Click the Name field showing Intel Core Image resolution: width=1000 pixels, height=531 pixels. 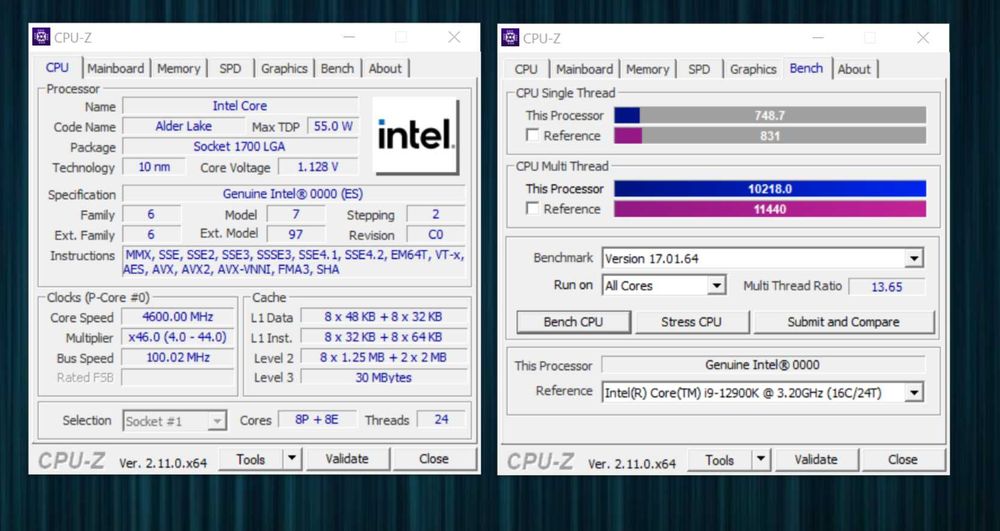[240, 106]
